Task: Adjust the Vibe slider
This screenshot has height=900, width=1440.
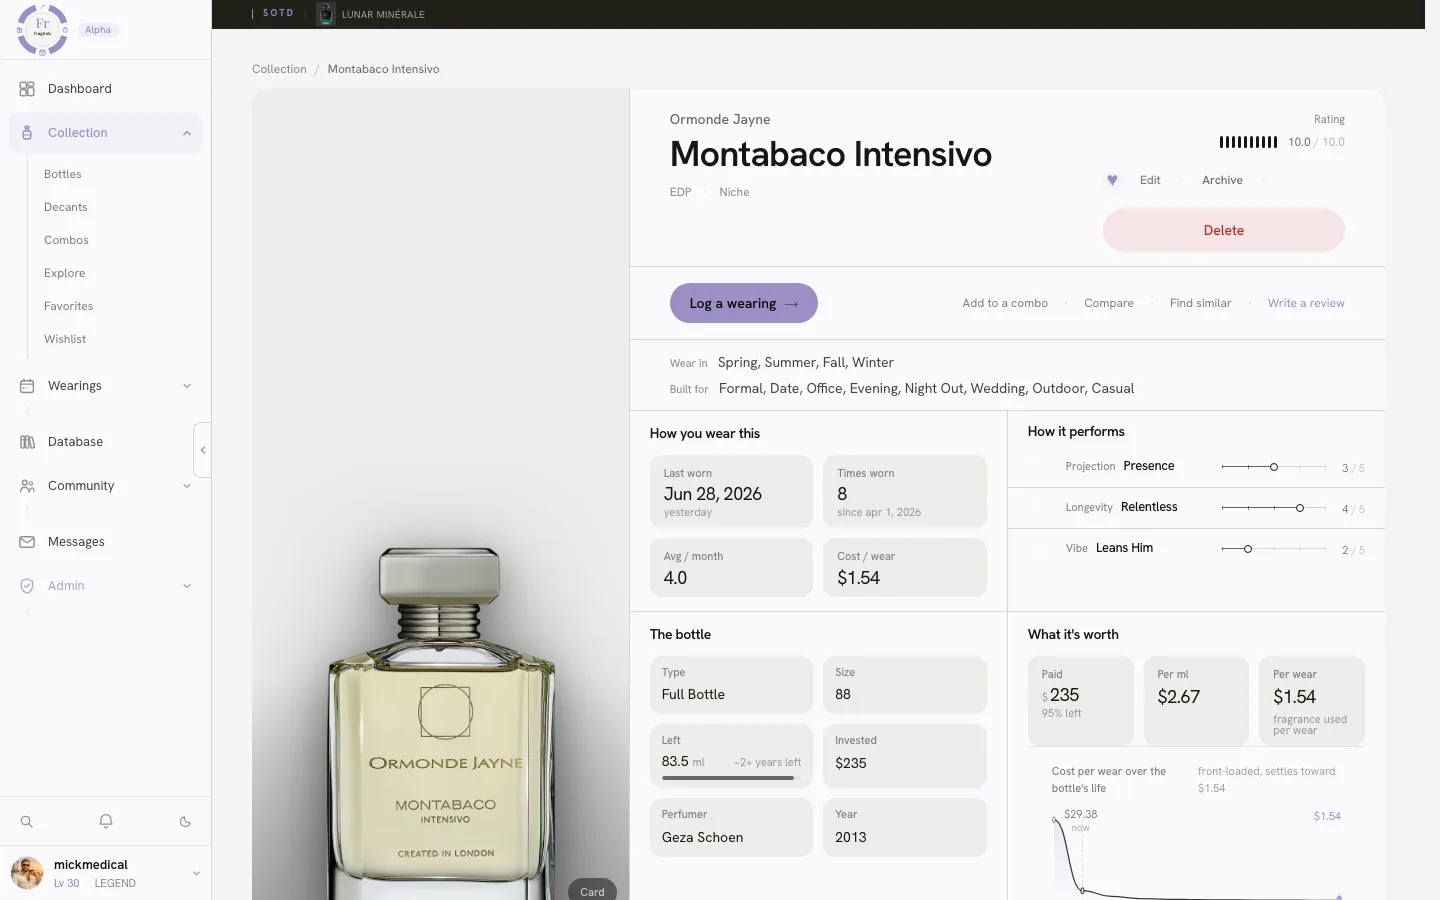Action: [1274, 549]
